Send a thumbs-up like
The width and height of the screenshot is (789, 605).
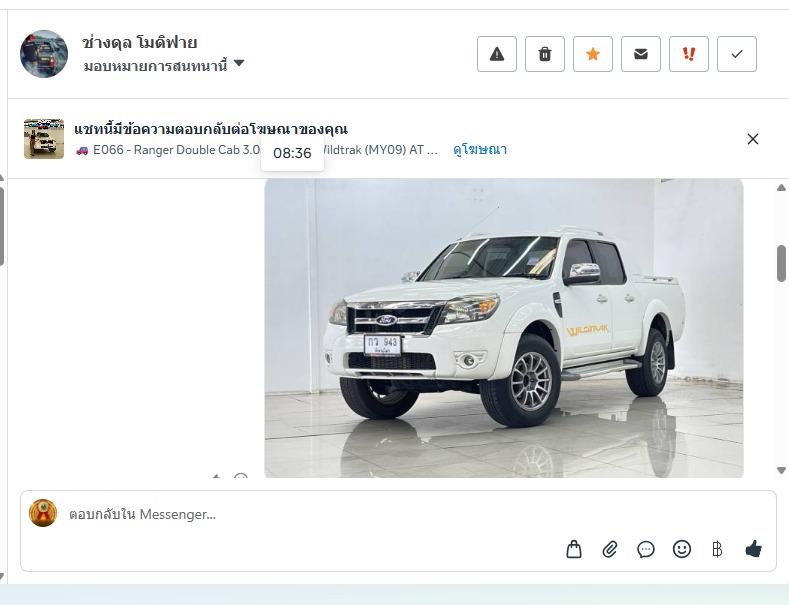(753, 549)
